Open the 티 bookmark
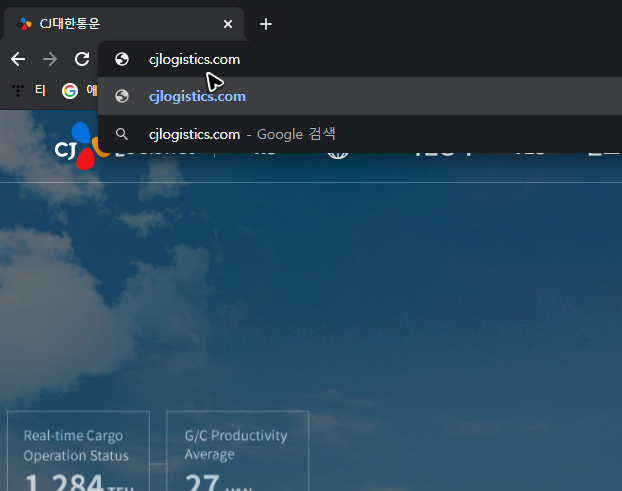This screenshot has width=622, height=491. coord(40,90)
